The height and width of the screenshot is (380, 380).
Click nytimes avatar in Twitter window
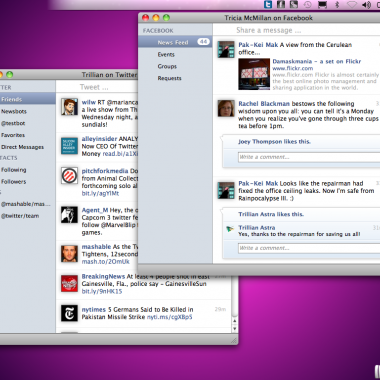tap(69, 313)
